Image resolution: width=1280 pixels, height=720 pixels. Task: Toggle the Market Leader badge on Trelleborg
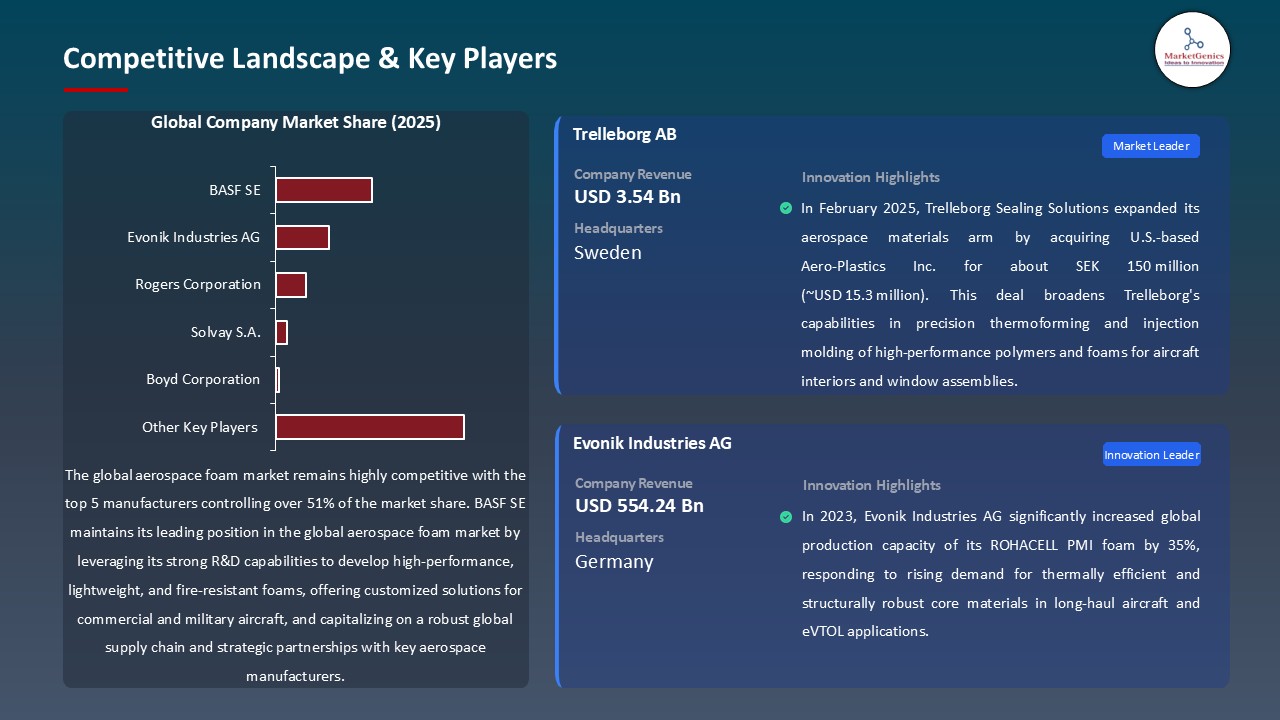pos(1150,146)
